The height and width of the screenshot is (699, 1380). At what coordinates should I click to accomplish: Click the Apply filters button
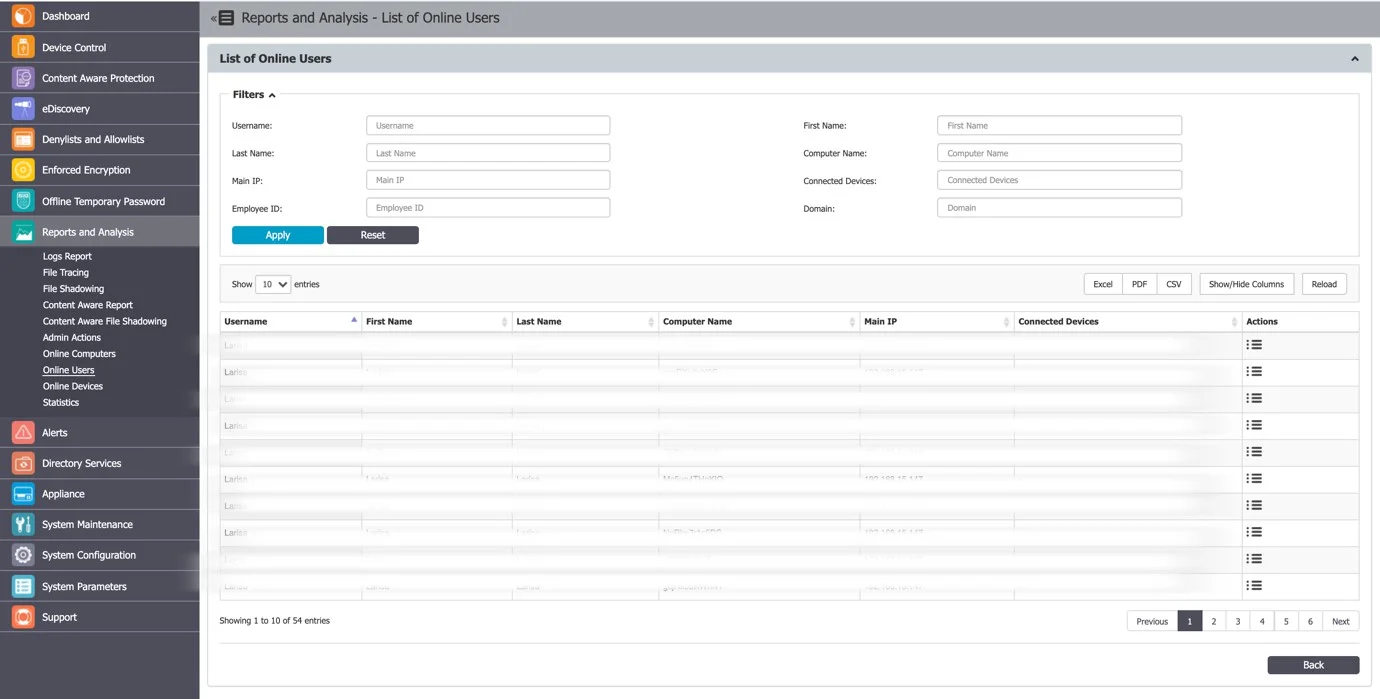[278, 235]
